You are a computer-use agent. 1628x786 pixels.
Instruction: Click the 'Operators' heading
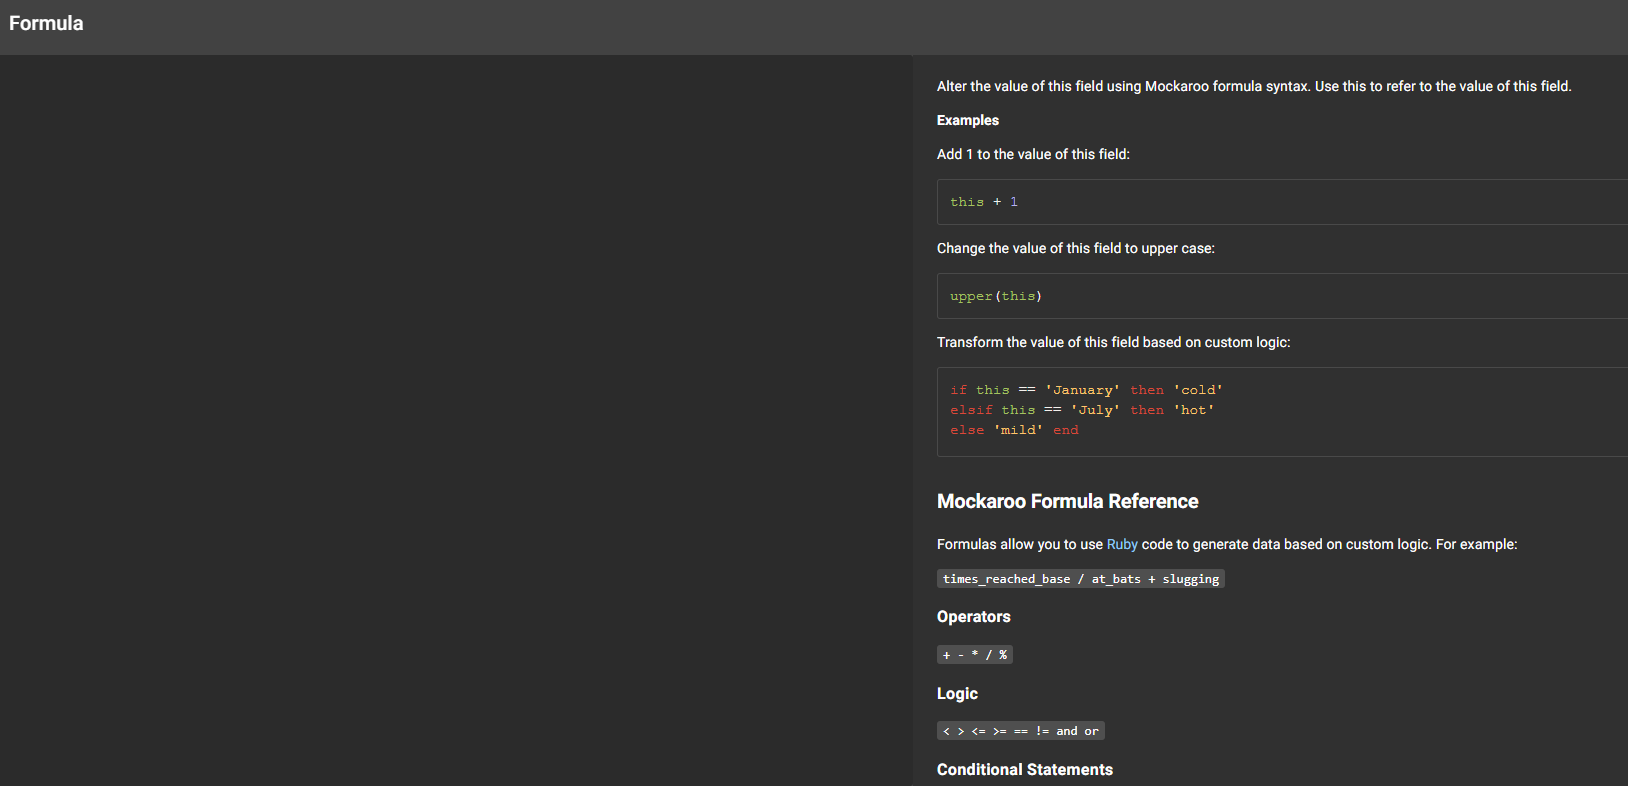tap(974, 617)
